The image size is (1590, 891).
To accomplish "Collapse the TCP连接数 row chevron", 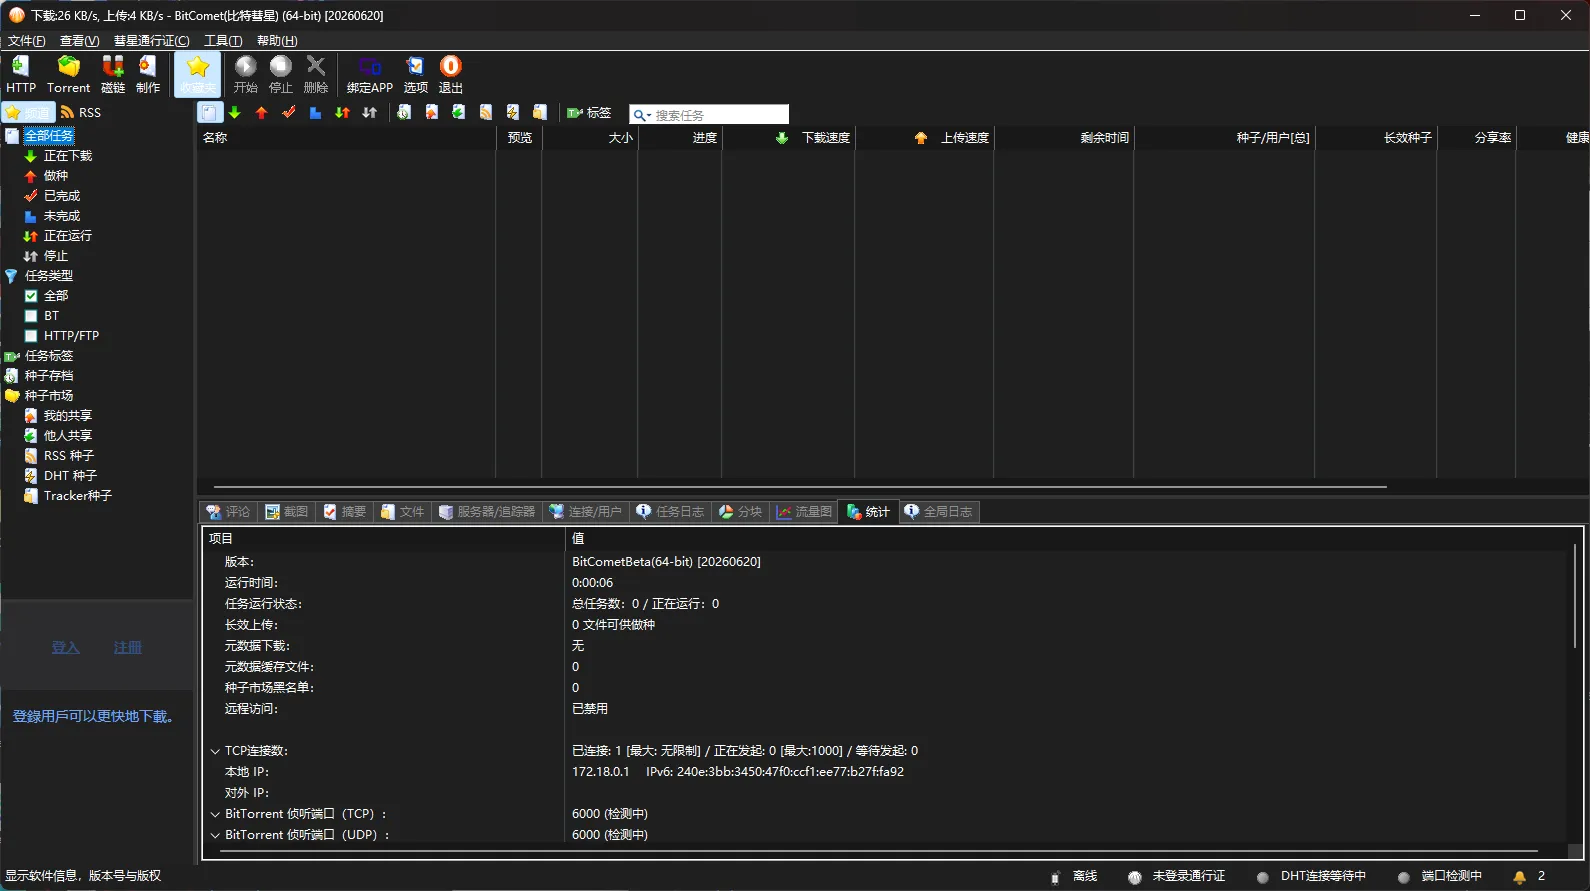I will [215, 751].
